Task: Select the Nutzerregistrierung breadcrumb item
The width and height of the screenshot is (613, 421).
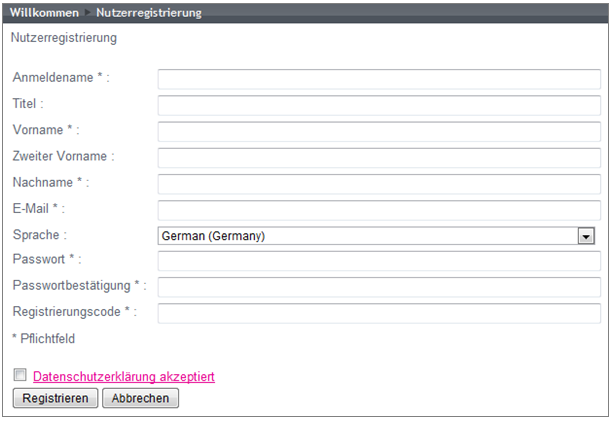Action: (149, 13)
